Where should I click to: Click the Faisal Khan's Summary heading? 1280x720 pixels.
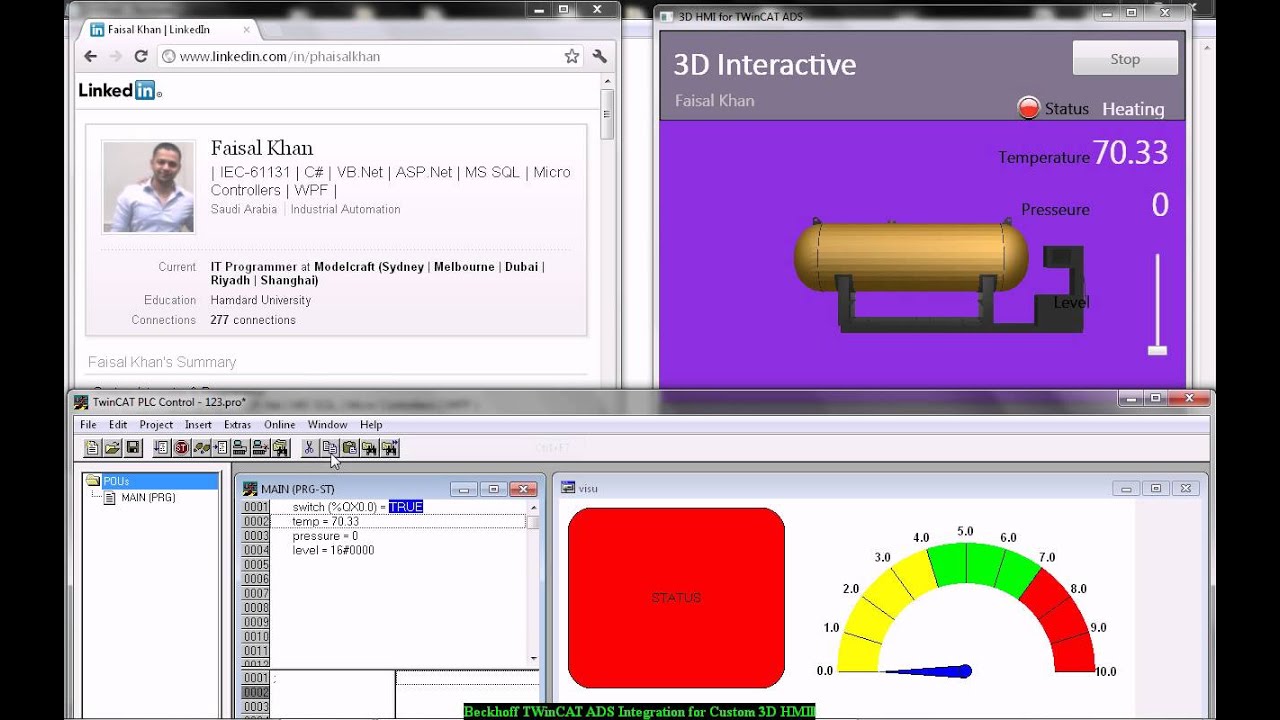pos(162,362)
